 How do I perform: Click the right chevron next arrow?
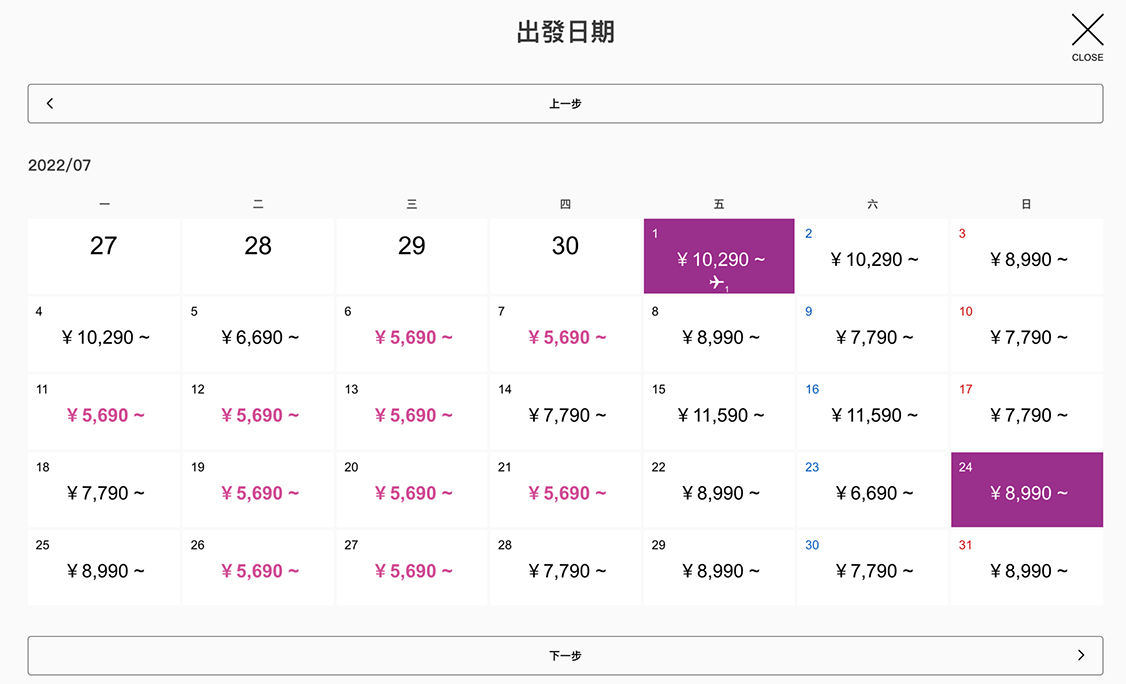coord(1081,655)
